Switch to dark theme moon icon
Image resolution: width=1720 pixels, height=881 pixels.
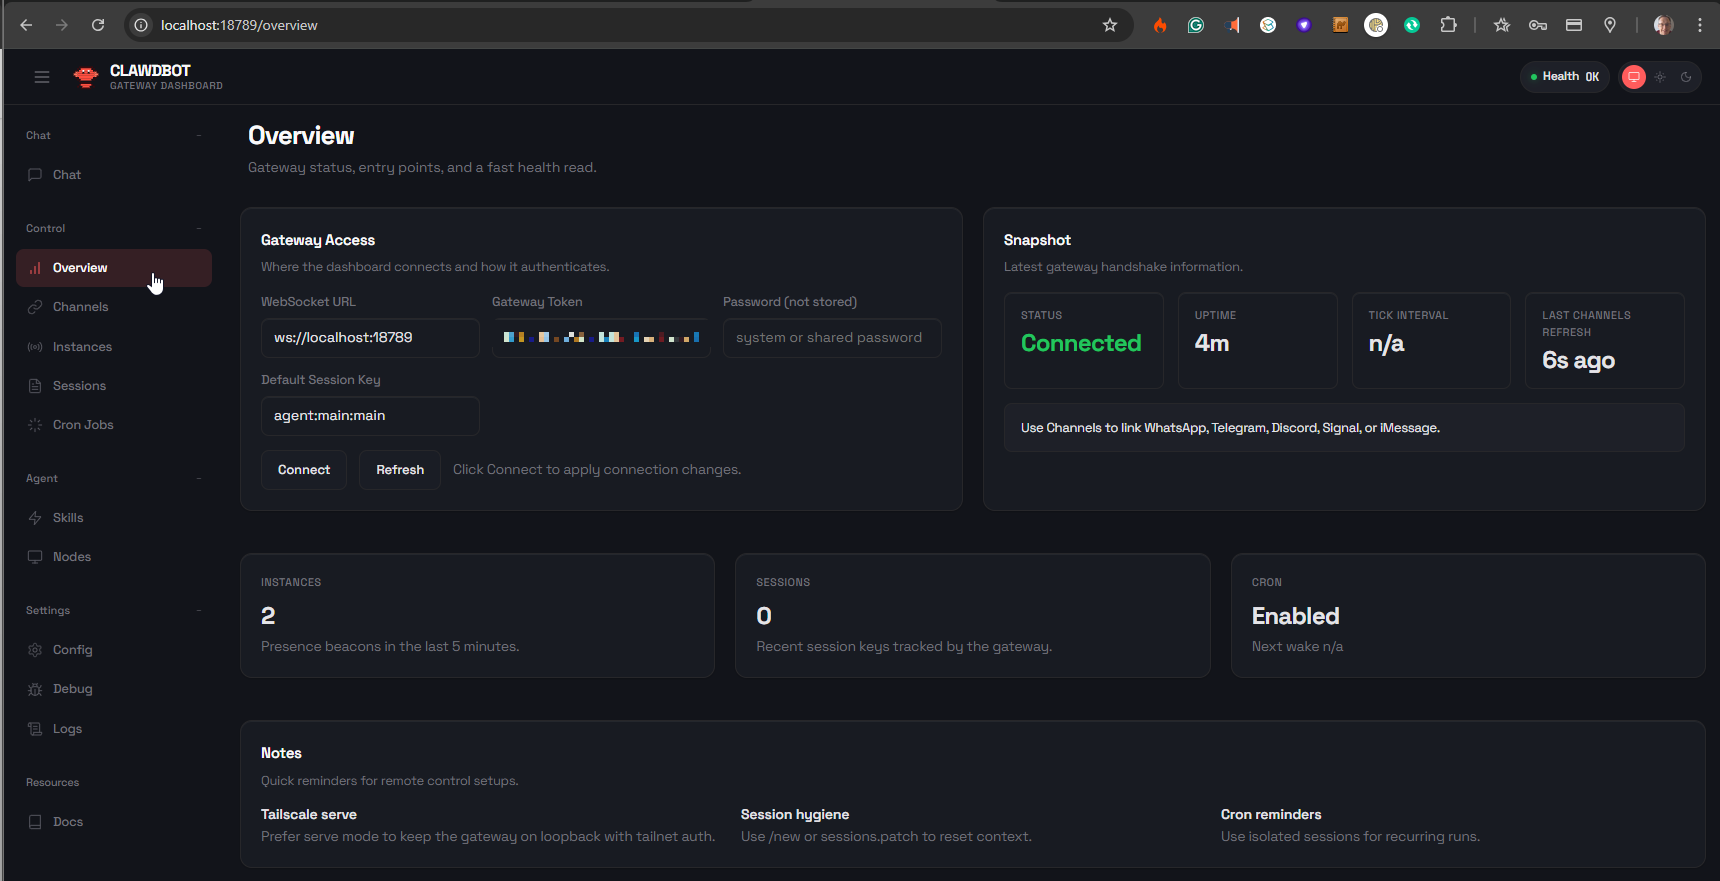click(1686, 77)
